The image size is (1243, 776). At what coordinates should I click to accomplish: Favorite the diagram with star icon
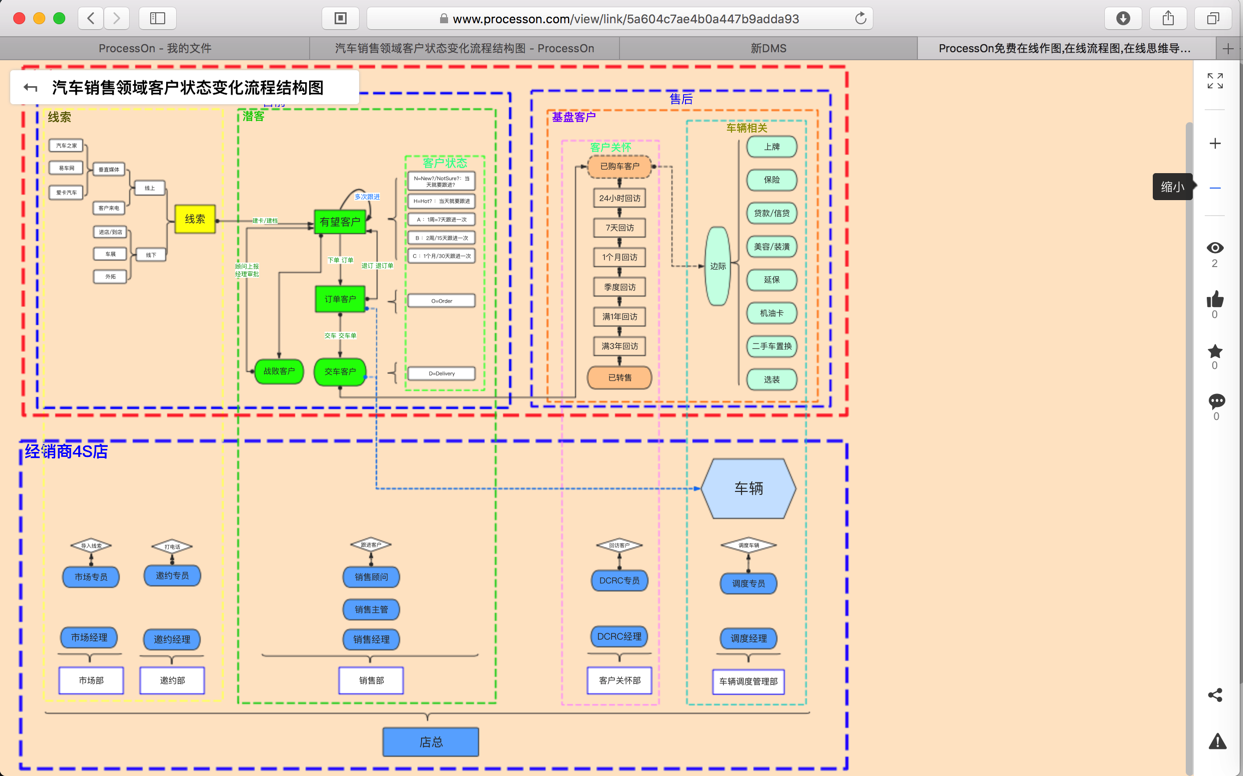1215,351
